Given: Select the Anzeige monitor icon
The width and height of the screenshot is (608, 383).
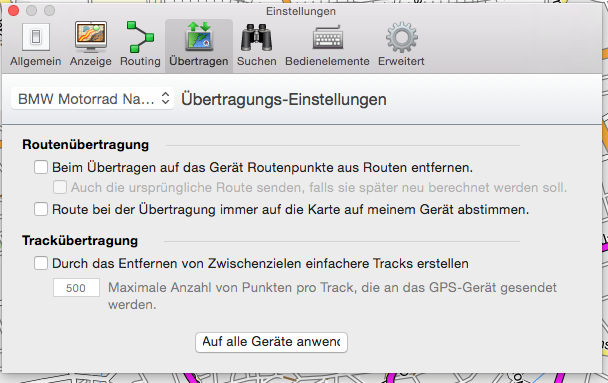Looking at the screenshot, I should 91,37.
